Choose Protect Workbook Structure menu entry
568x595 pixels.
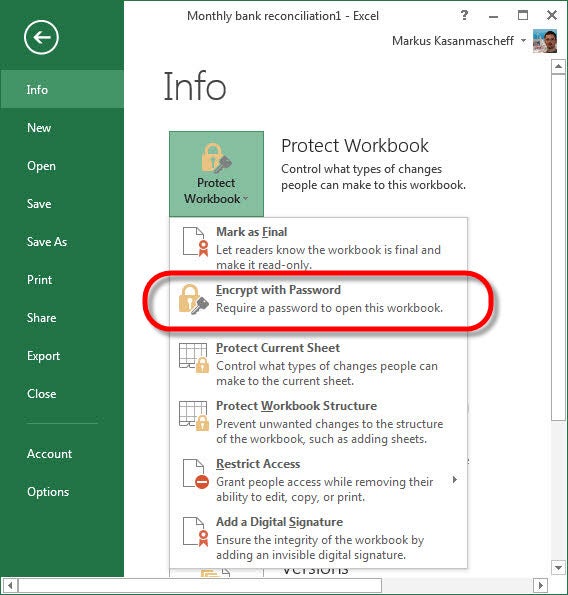(318, 421)
